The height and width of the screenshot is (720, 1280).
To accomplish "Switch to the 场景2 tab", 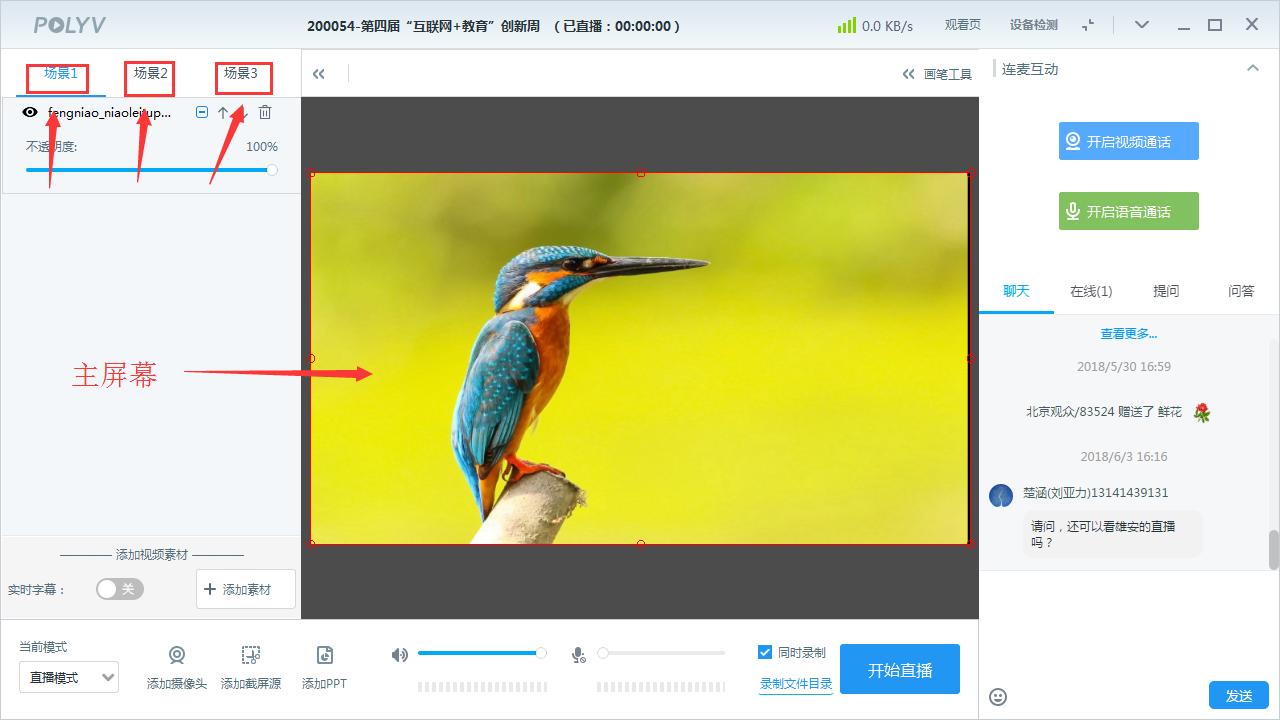I will pos(151,73).
